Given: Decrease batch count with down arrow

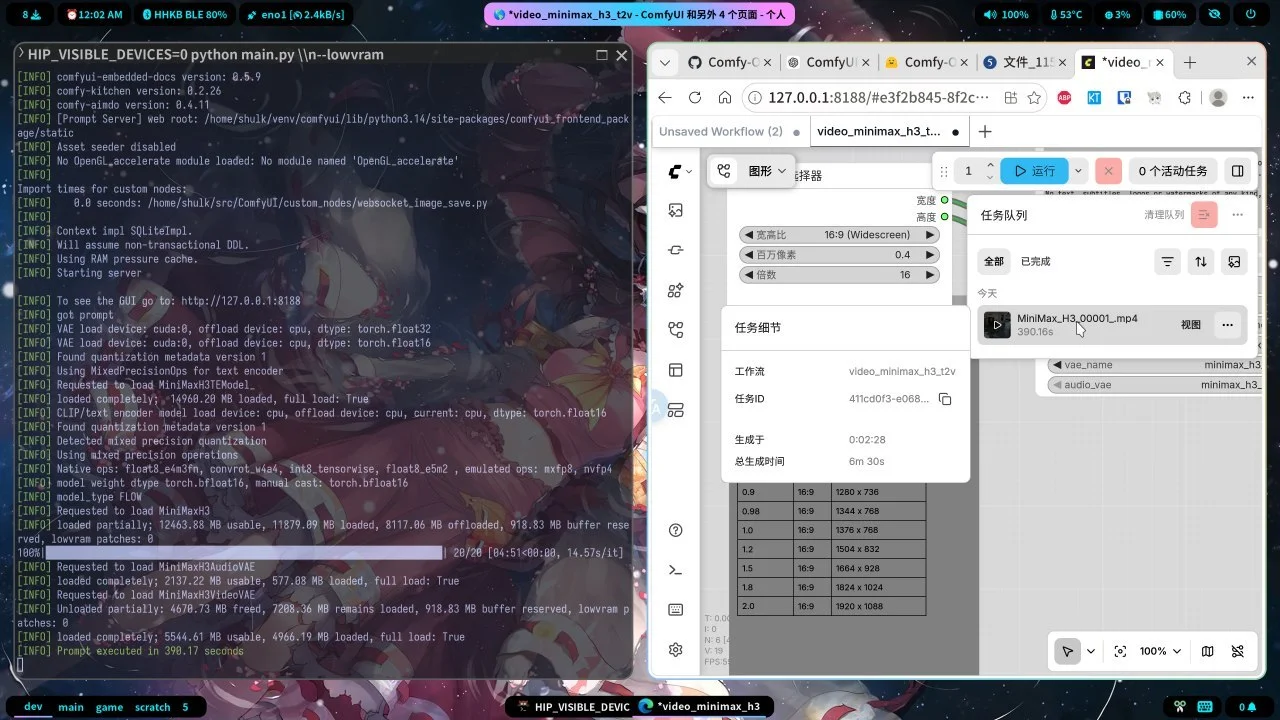Looking at the screenshot, I should 990,177.
